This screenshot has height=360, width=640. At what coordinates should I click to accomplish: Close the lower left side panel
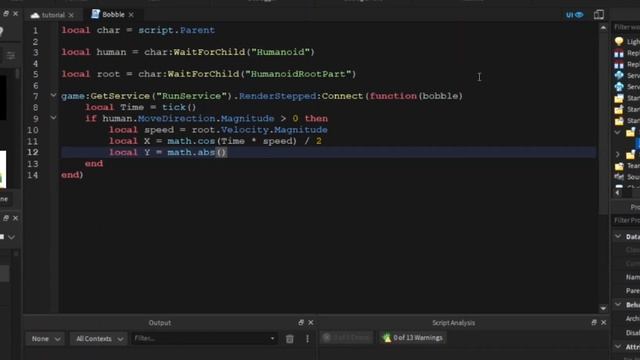(16, 218)
